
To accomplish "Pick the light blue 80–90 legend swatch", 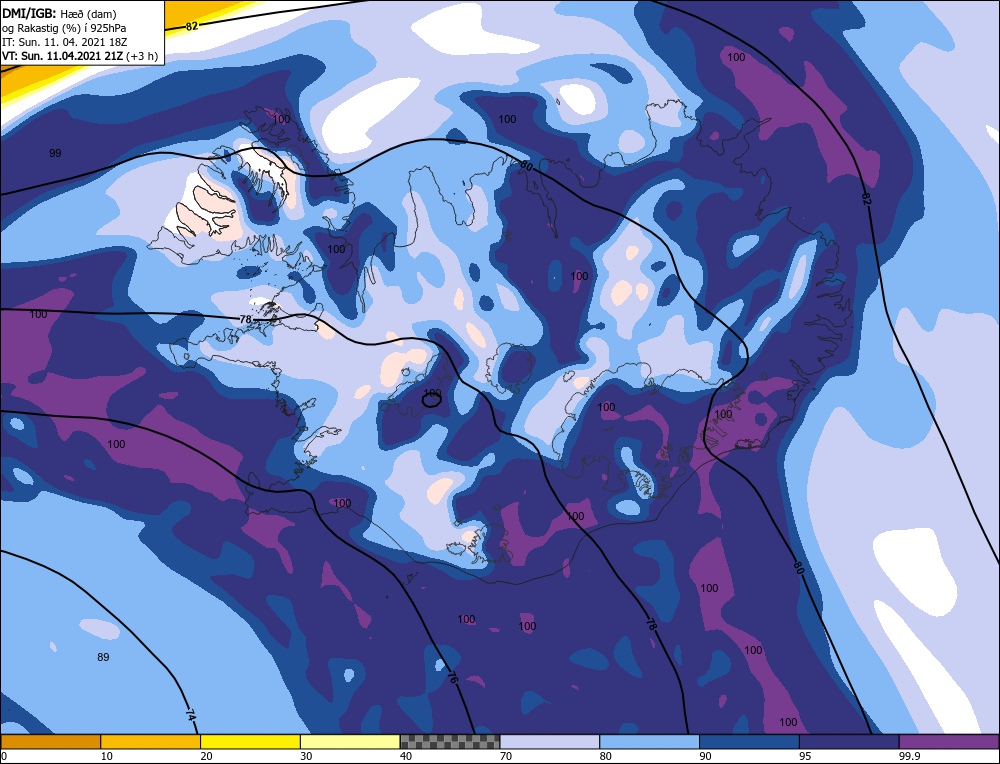I will pos(649,741).
